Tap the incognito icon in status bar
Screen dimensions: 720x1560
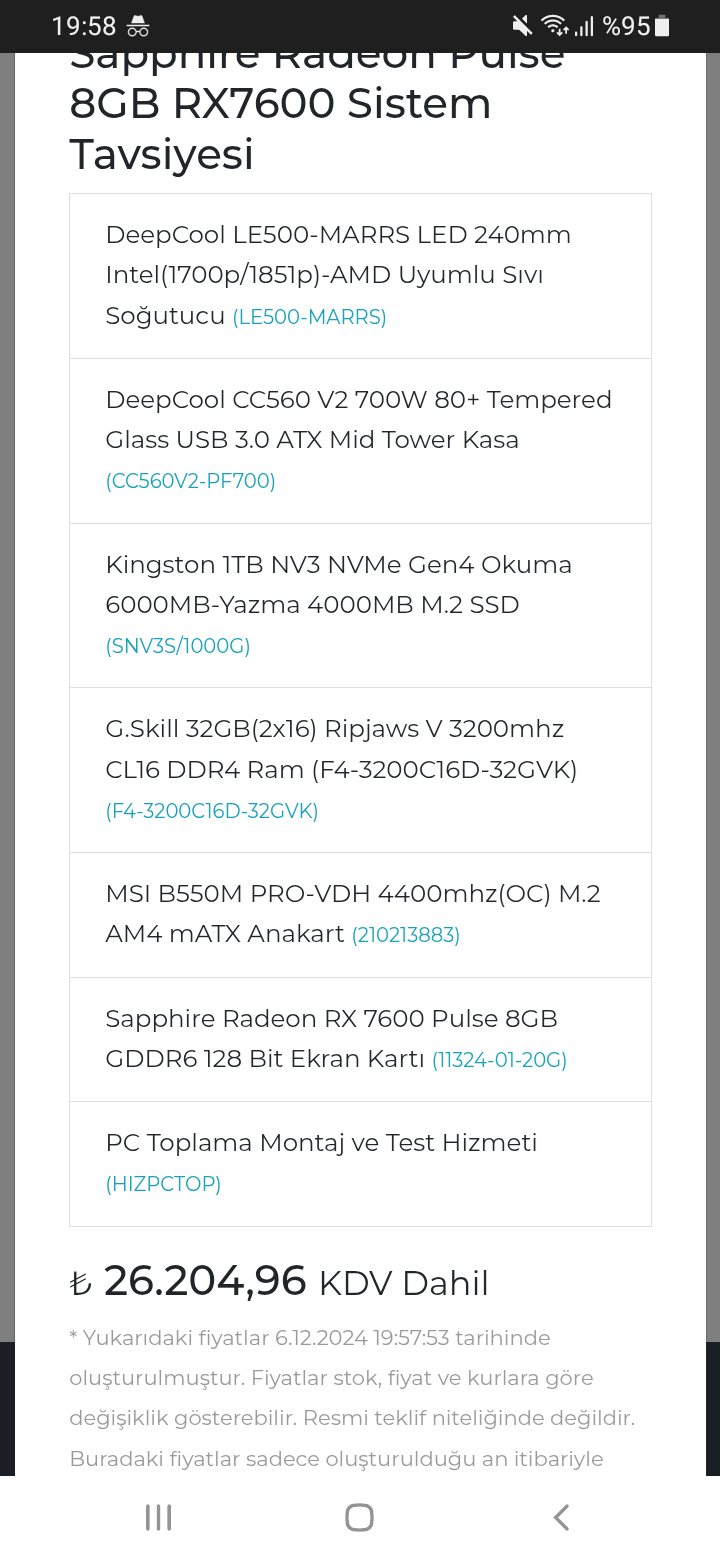pos(139,26)
